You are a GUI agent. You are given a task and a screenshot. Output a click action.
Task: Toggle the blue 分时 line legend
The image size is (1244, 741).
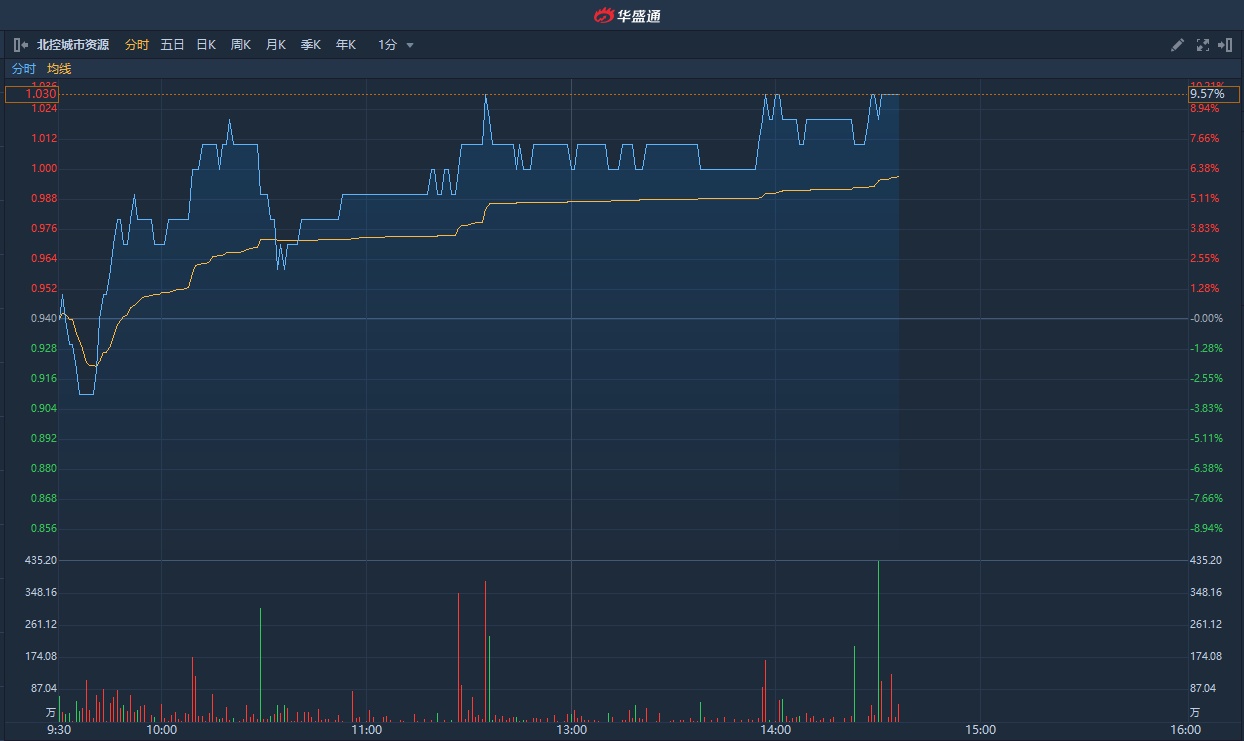point(23,69)
